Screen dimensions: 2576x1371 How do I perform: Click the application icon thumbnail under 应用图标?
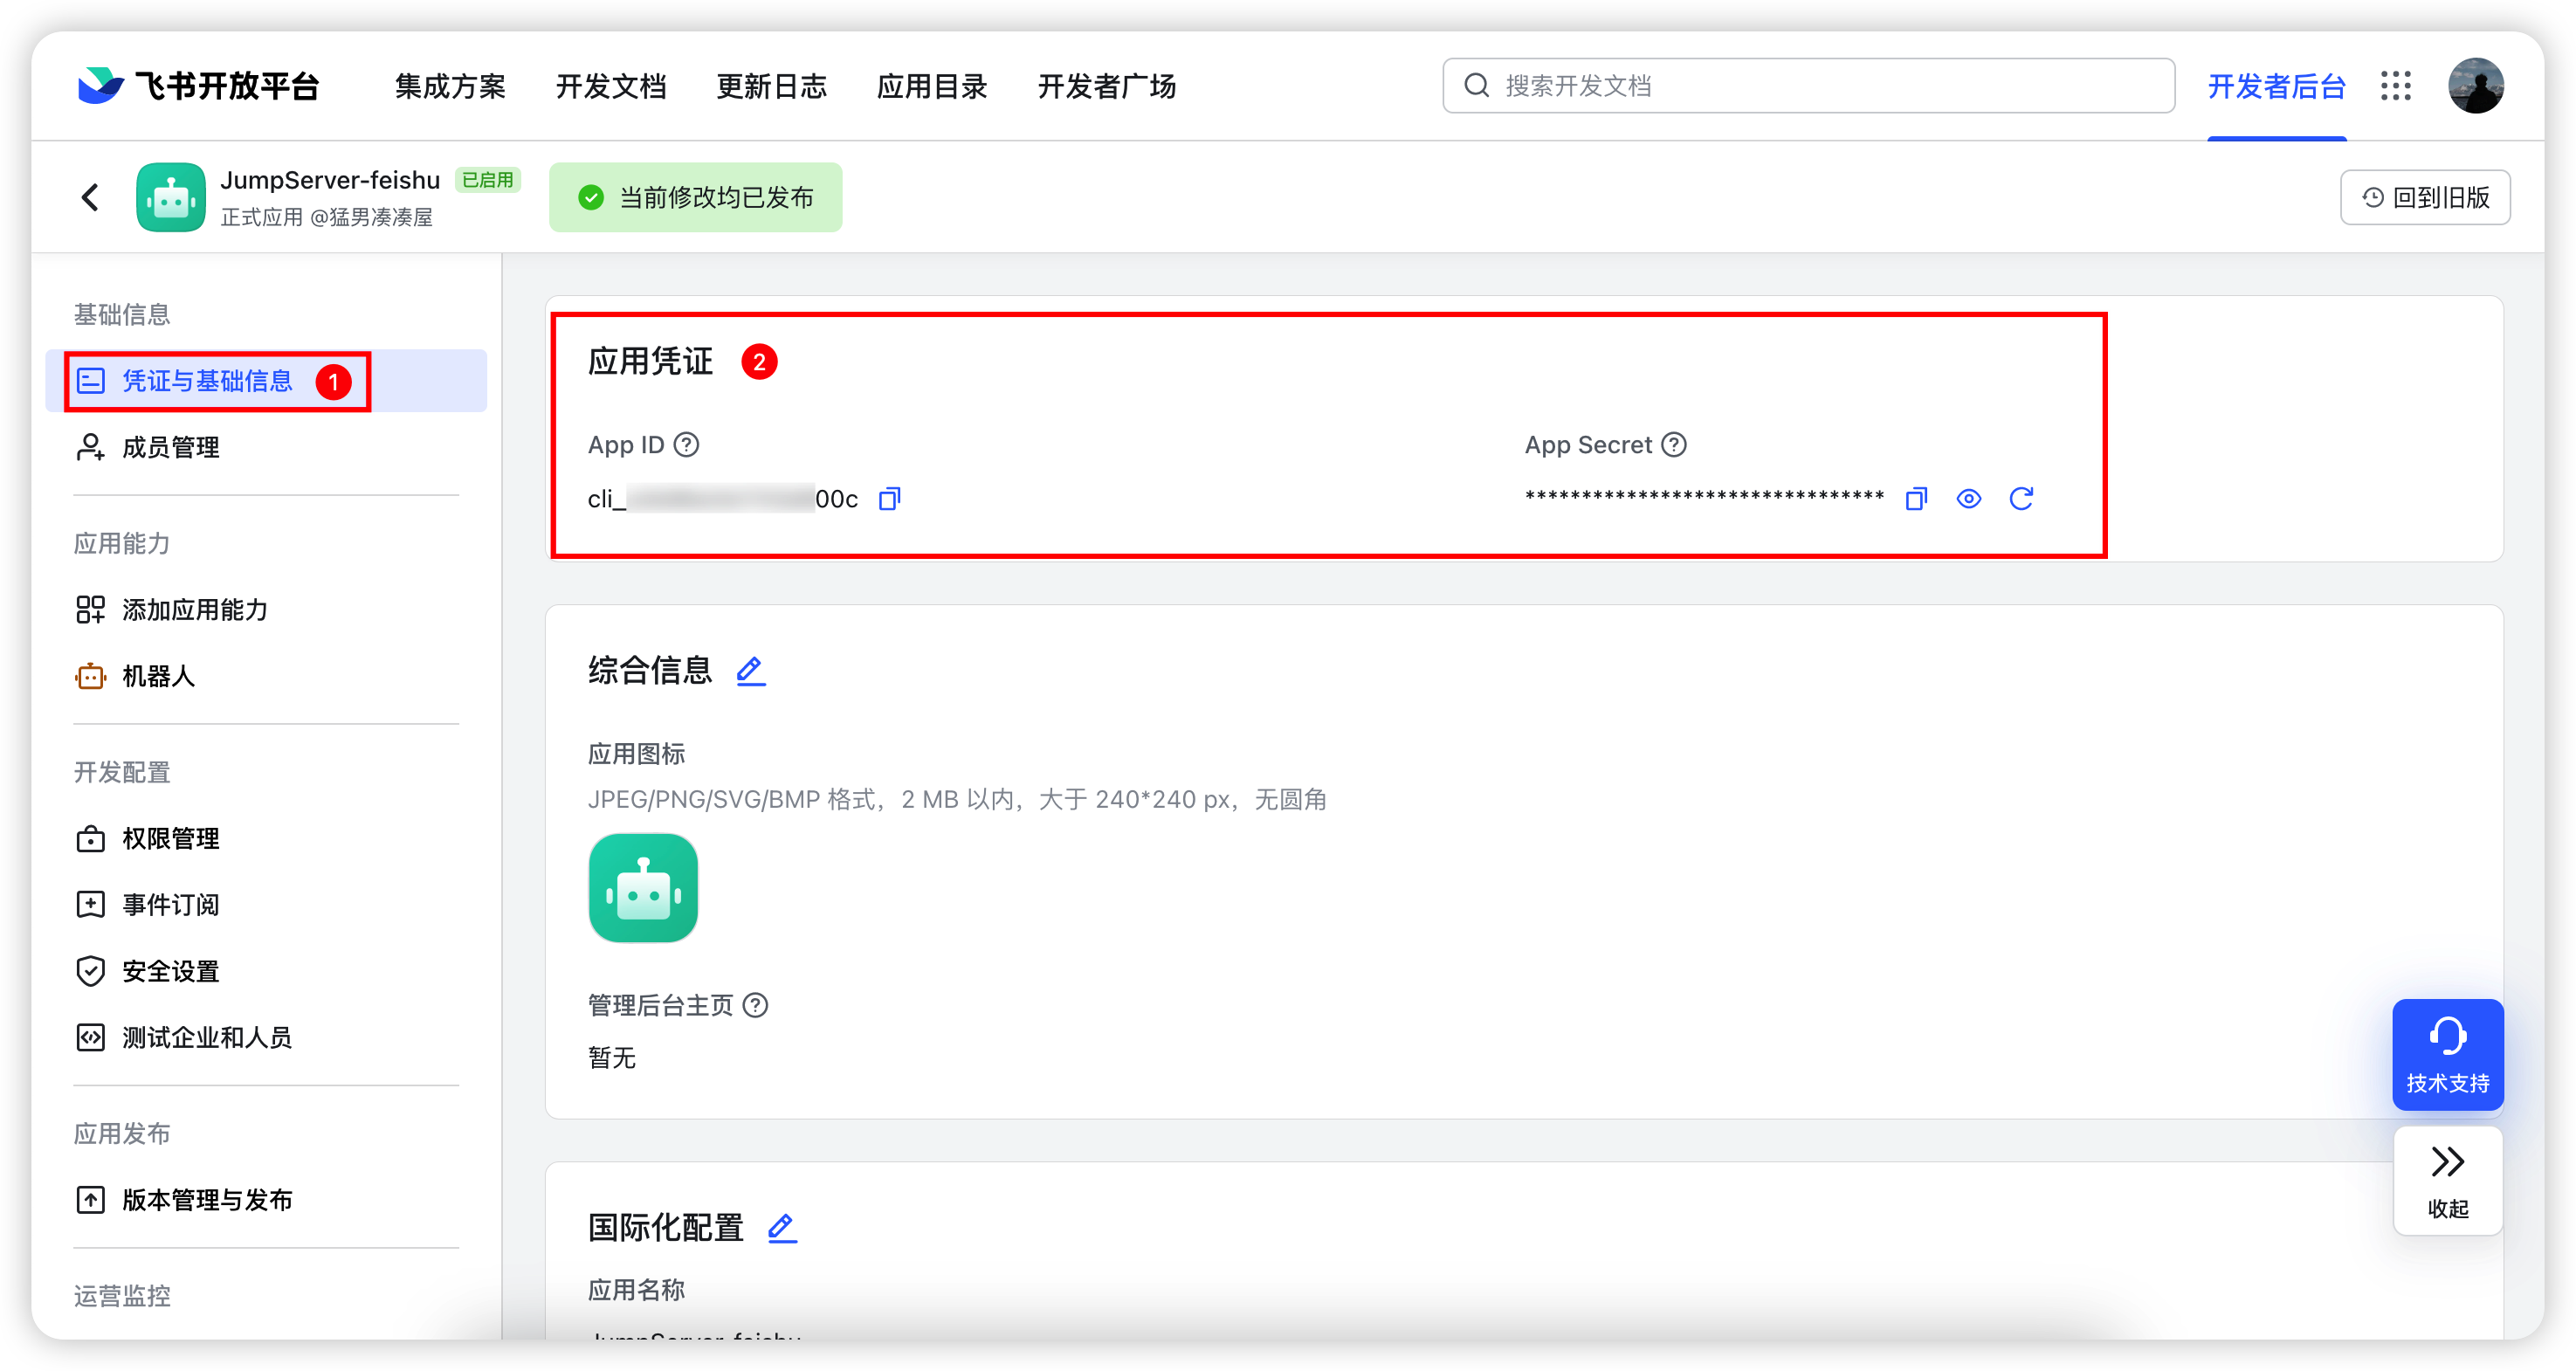coord(643,887)
